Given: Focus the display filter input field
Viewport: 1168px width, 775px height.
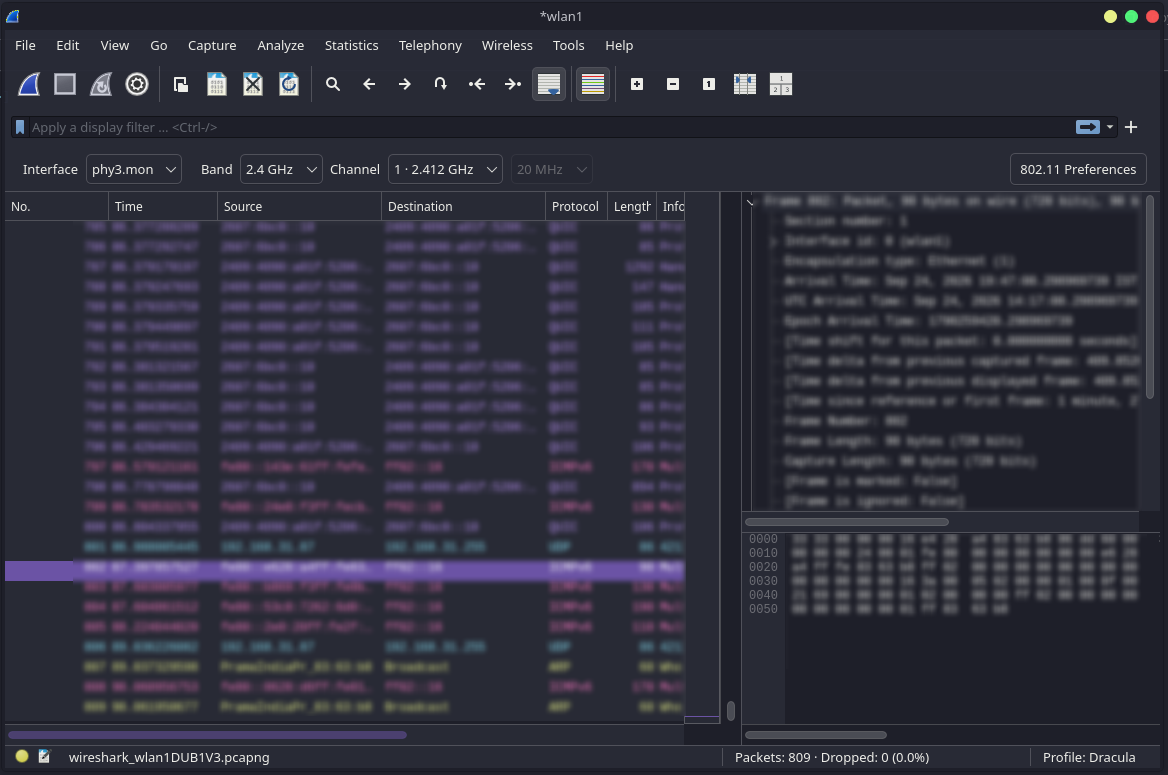Looking at the screenshot, I should [x=551, y=127].
